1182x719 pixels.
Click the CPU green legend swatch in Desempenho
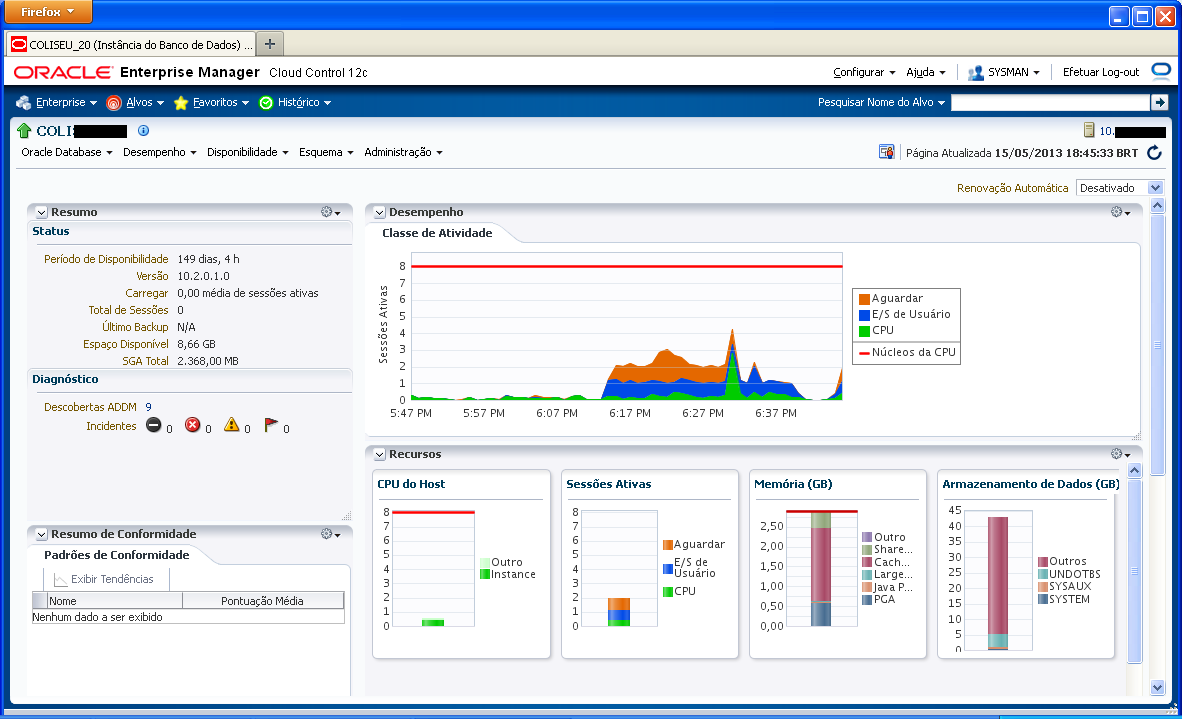tap(864, 331)
